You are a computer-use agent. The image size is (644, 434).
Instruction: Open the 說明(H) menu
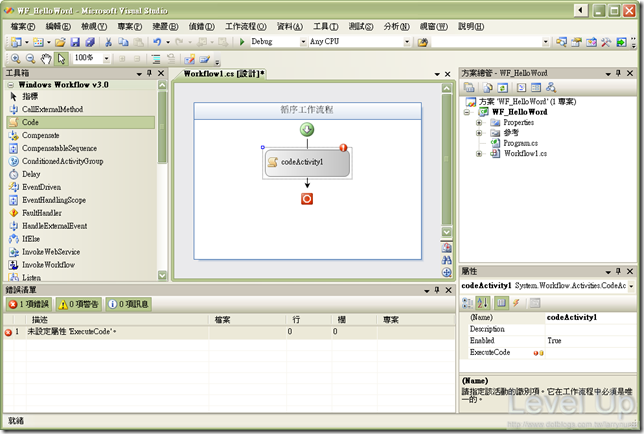point(471,27)
